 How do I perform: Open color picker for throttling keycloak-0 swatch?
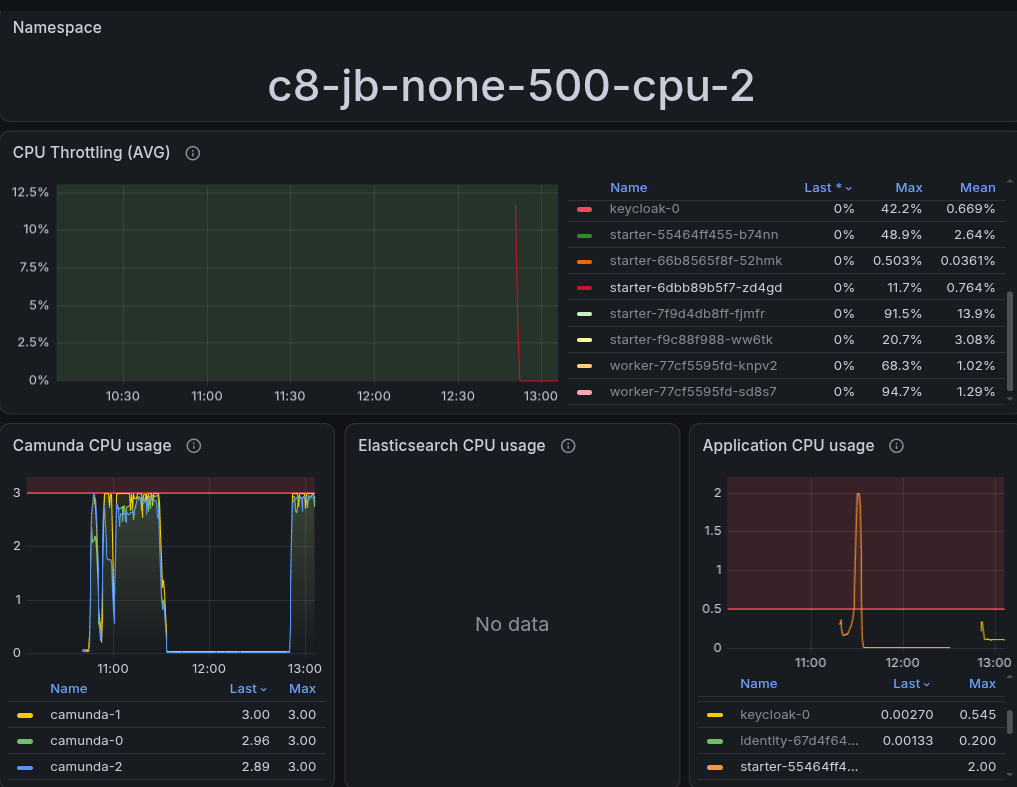pos(584,209)
